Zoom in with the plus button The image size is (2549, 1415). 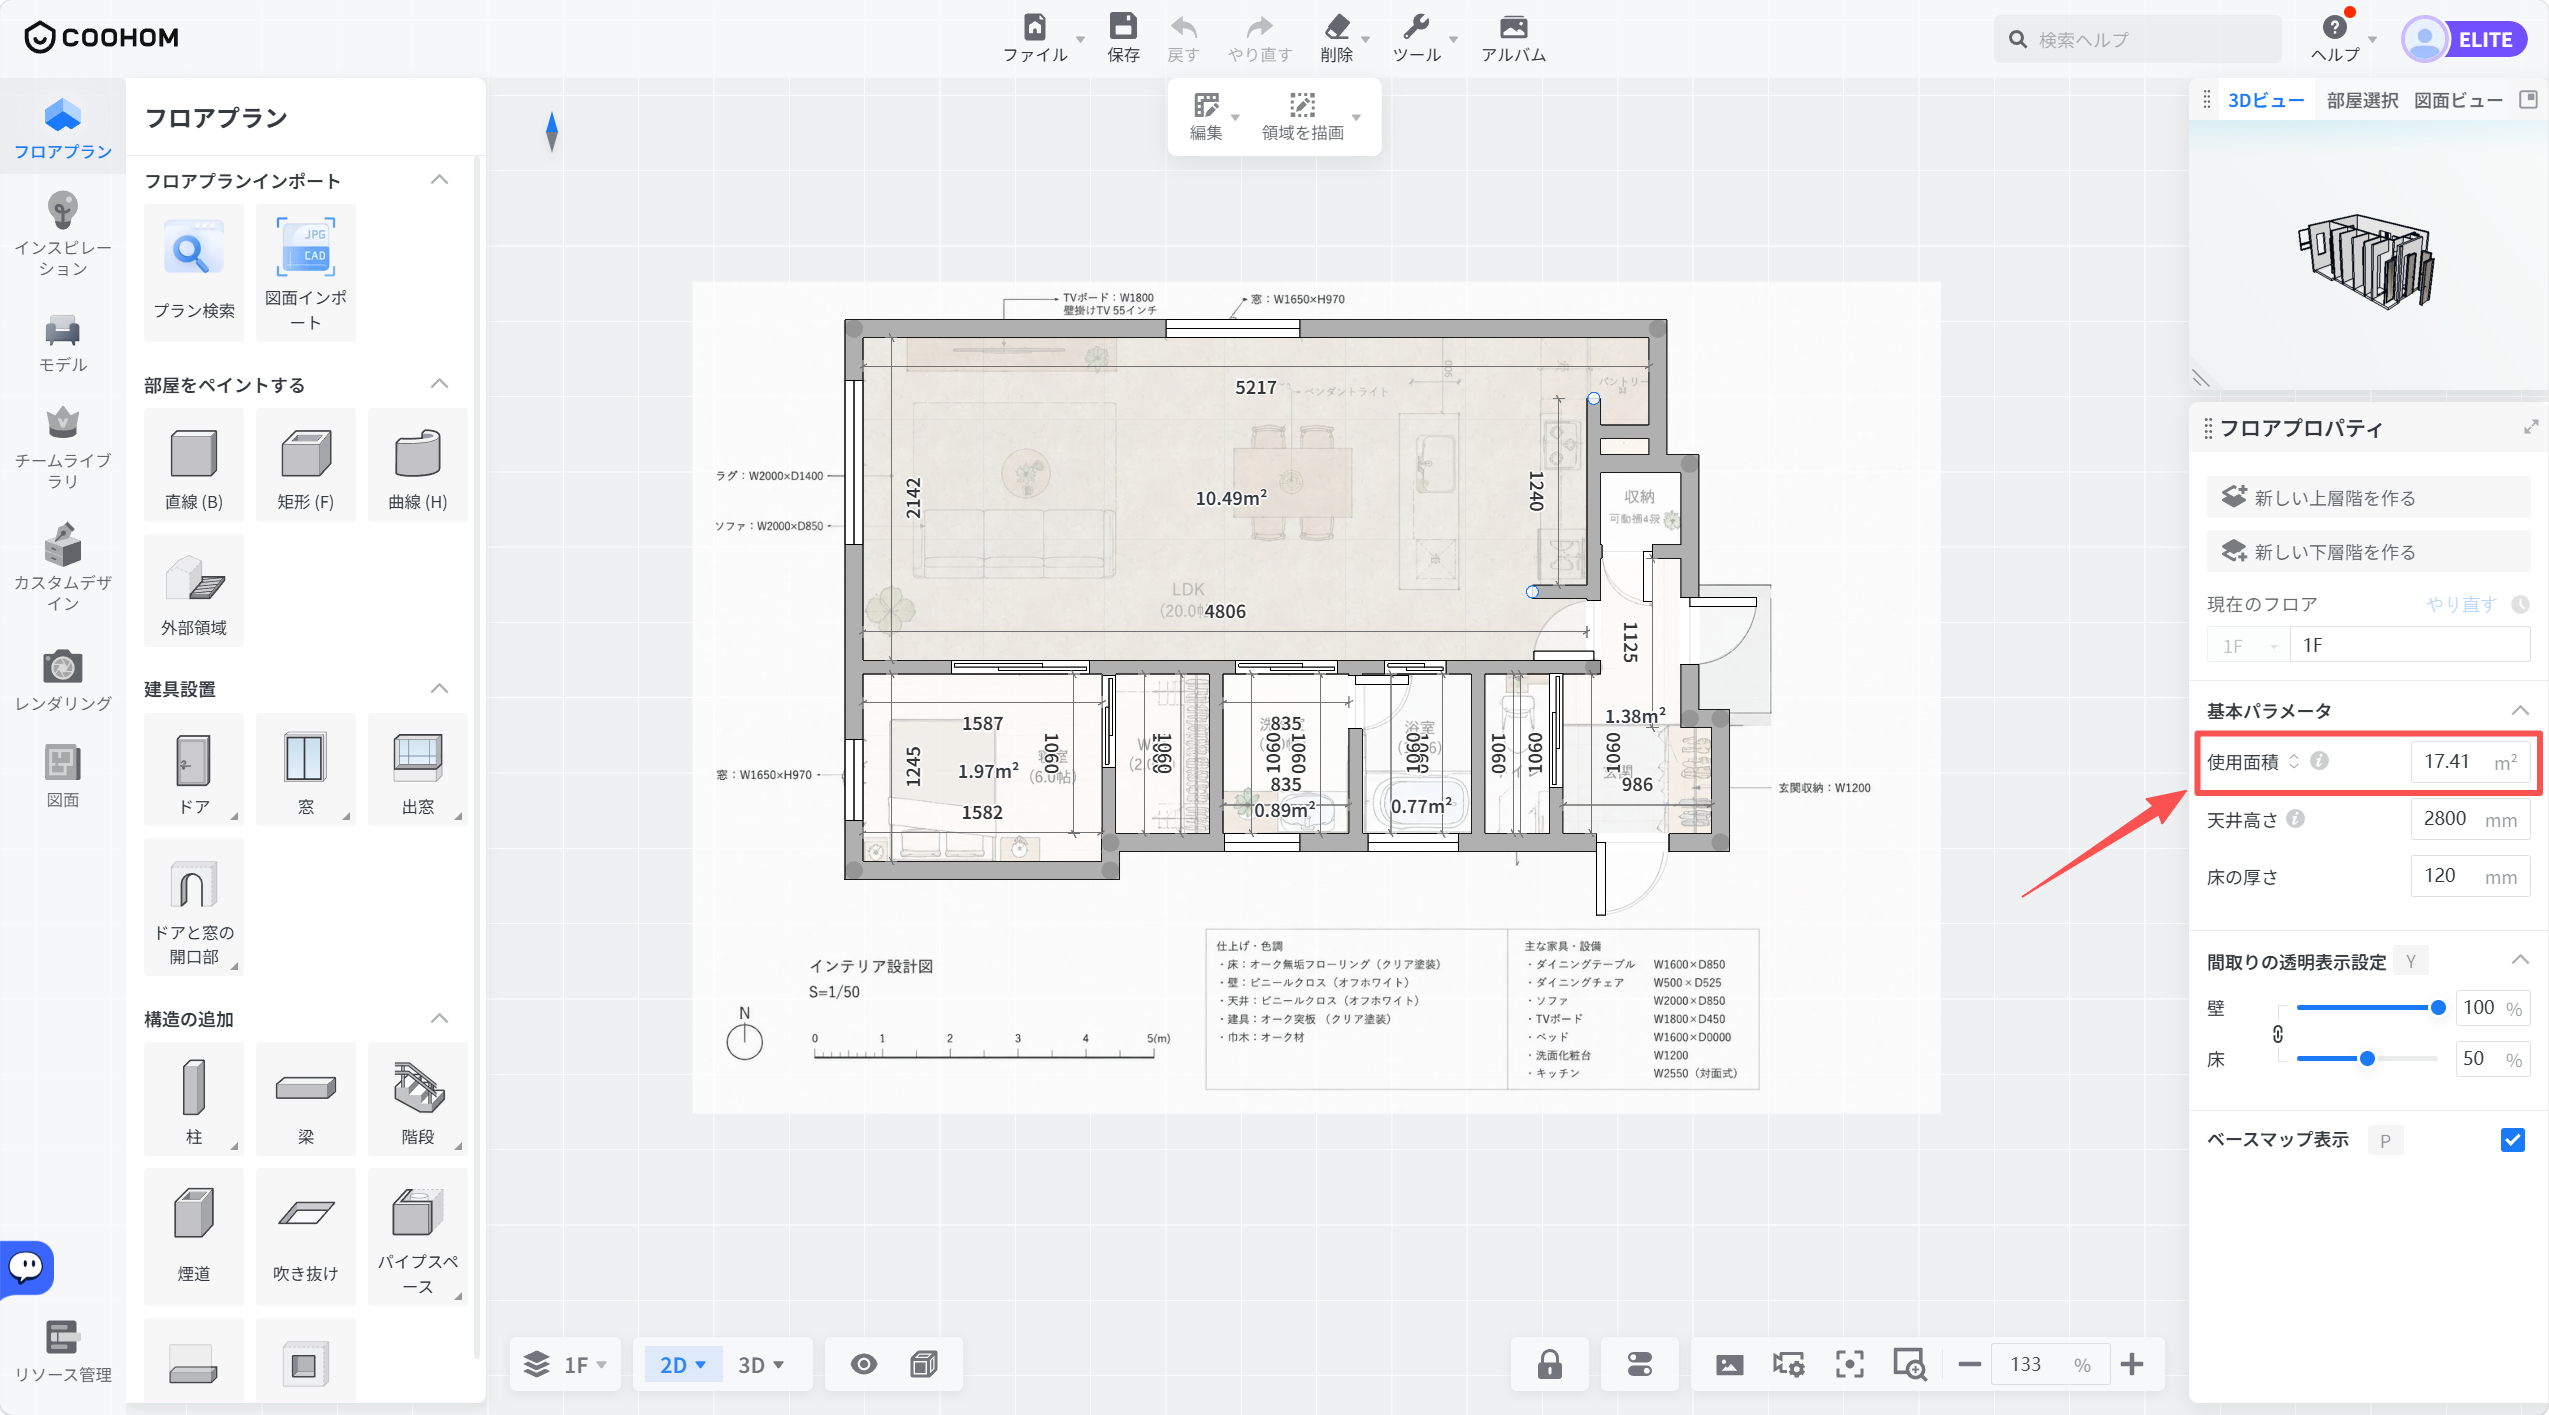click(x=2132, y=1364)
